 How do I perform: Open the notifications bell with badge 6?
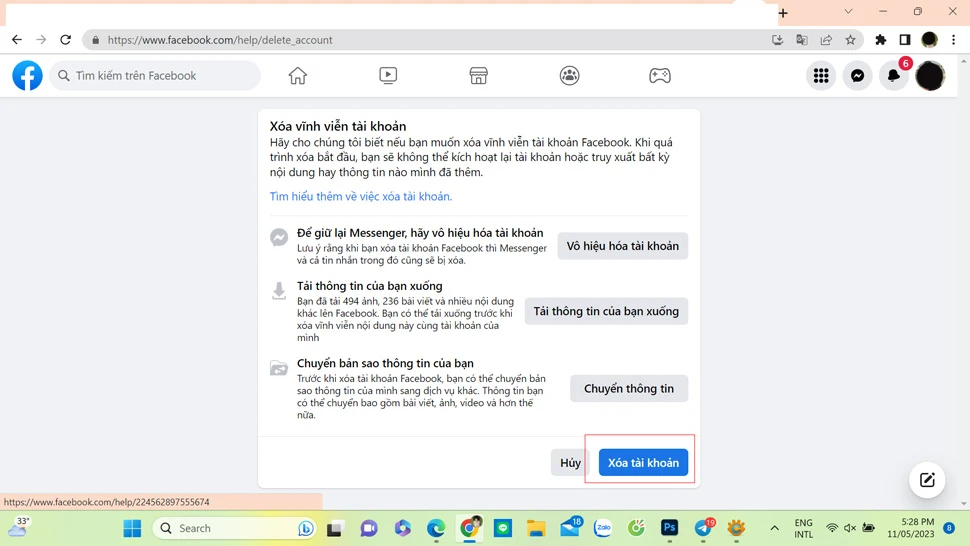(894, 75)
